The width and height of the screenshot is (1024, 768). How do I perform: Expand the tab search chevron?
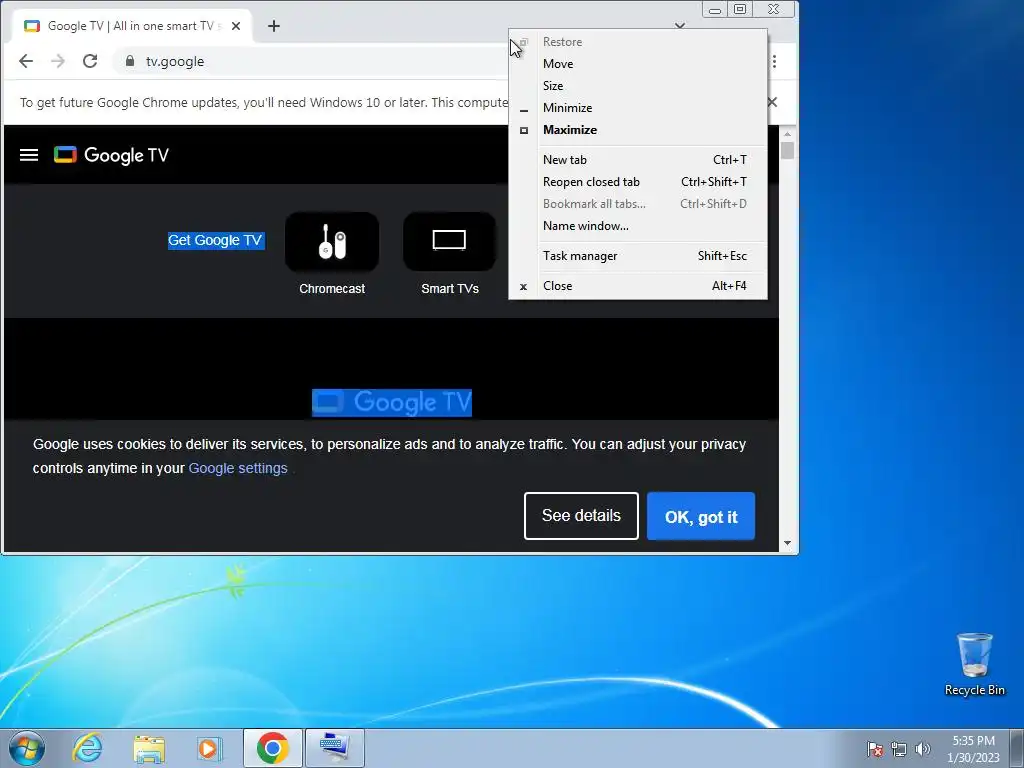point(680,26)
